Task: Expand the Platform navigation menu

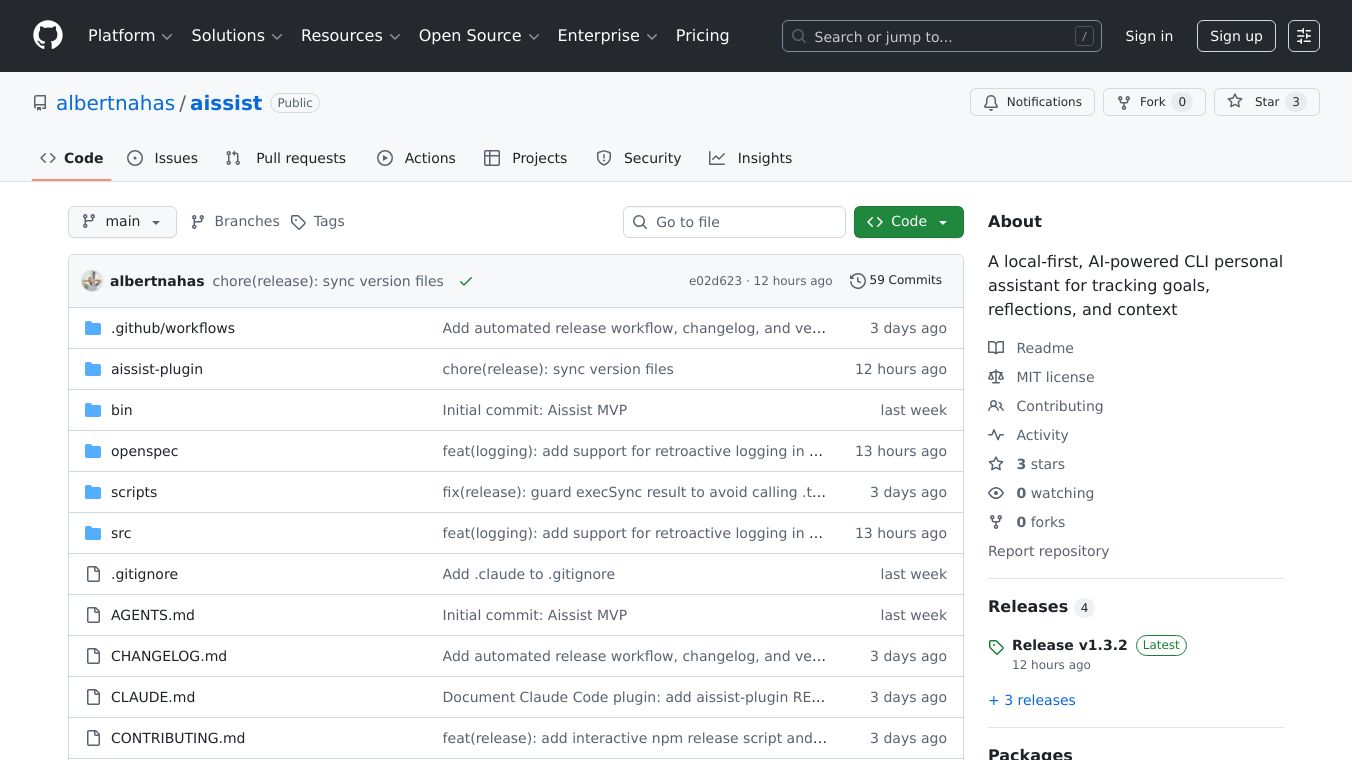Action: click(130, 36)
